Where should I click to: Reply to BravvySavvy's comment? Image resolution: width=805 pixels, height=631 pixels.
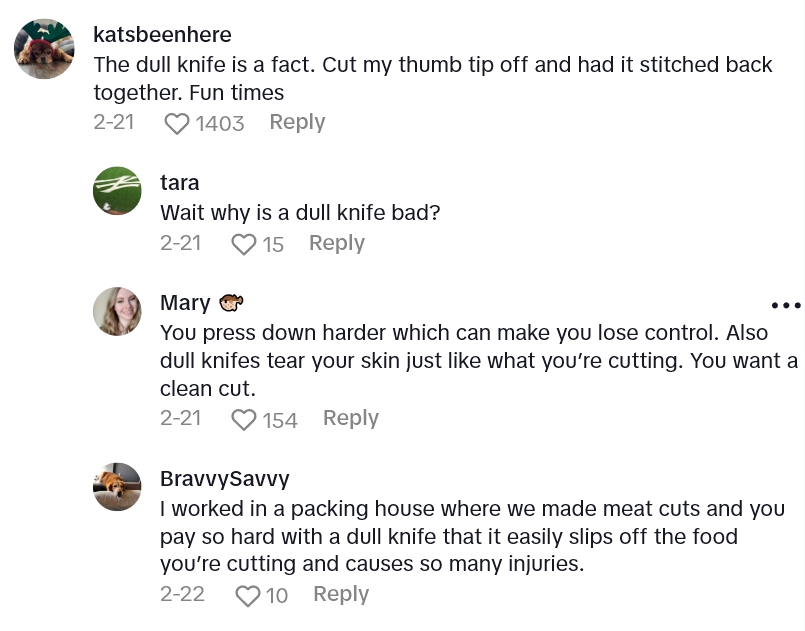[341, 594]
